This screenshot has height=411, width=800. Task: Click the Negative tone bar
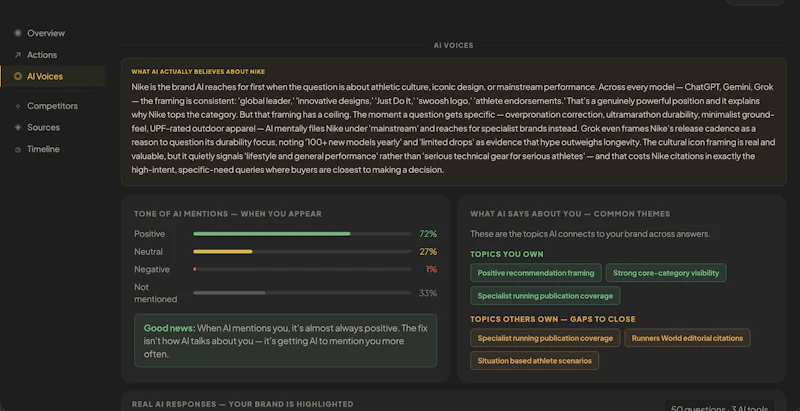coord(194,269)
